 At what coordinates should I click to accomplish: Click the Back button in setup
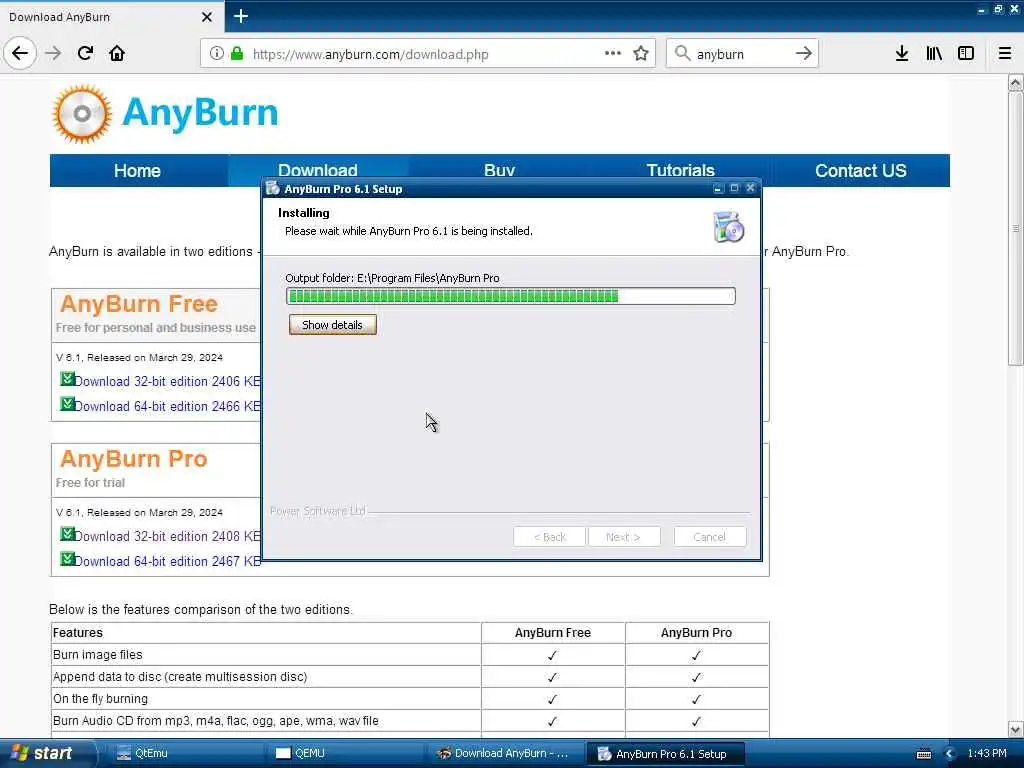point(549,537)
